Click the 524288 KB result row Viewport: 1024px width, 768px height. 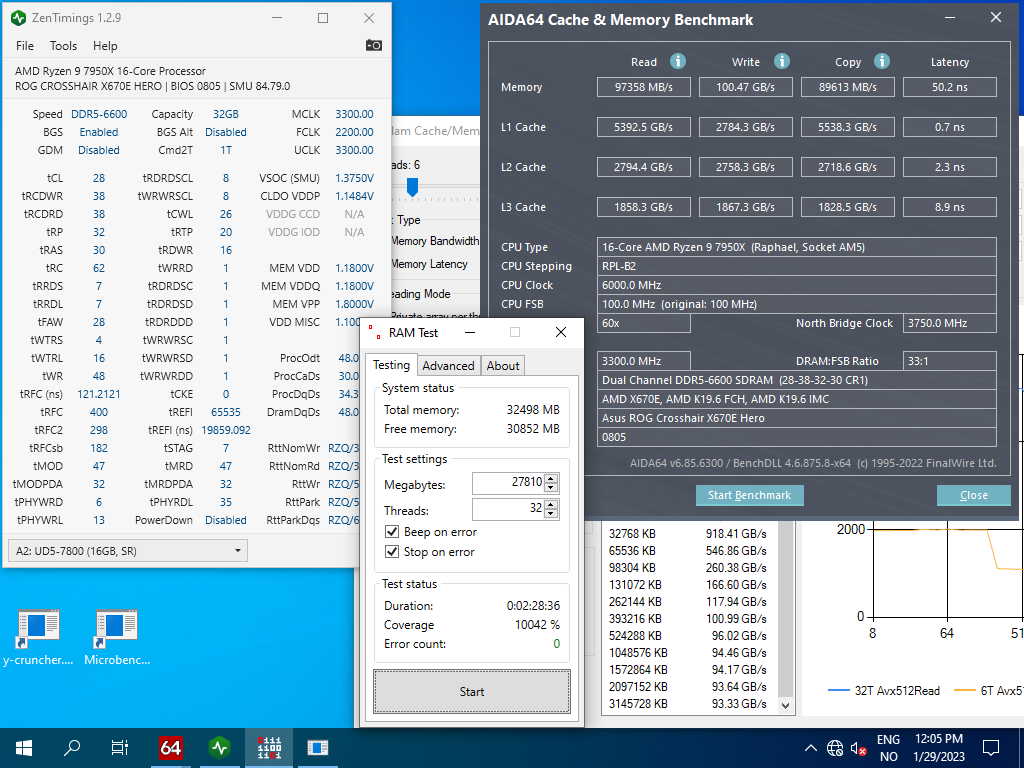688,635
